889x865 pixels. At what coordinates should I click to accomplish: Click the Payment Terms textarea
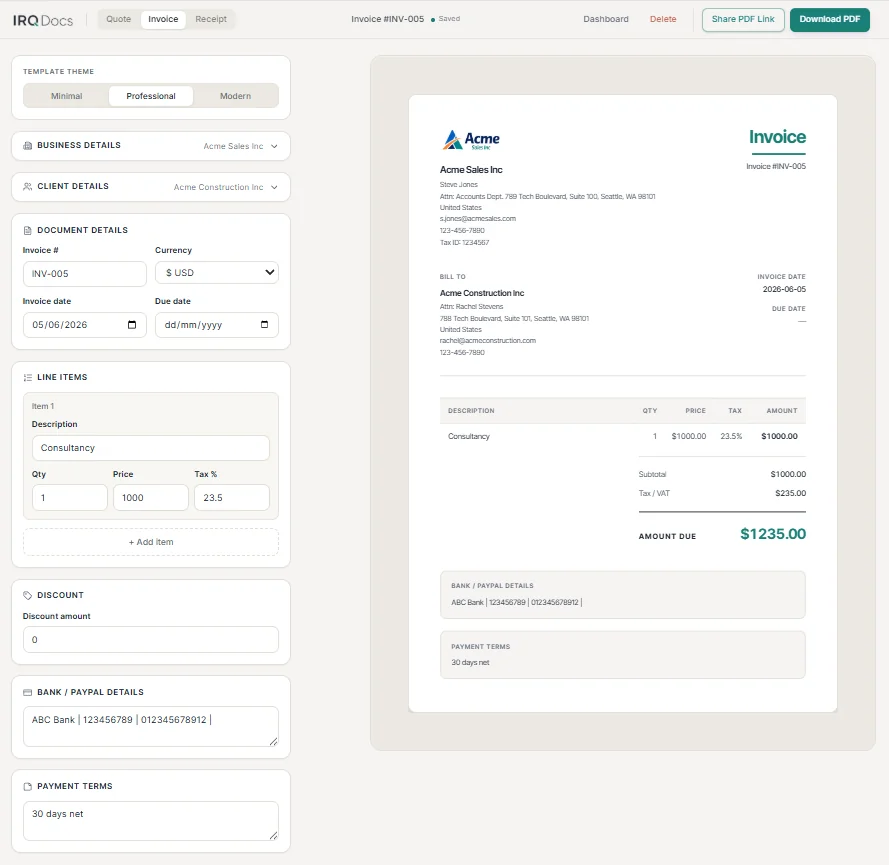tap(151, 821)
